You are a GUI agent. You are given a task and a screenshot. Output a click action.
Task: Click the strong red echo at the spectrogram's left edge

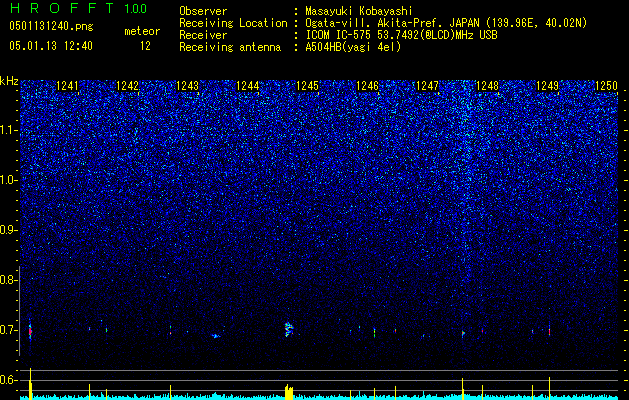[x=30, y=331]
